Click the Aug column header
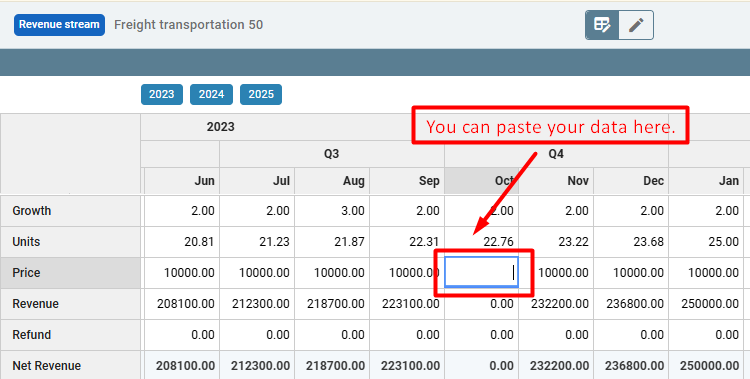750x379 pixels. [x=332, y=181]
